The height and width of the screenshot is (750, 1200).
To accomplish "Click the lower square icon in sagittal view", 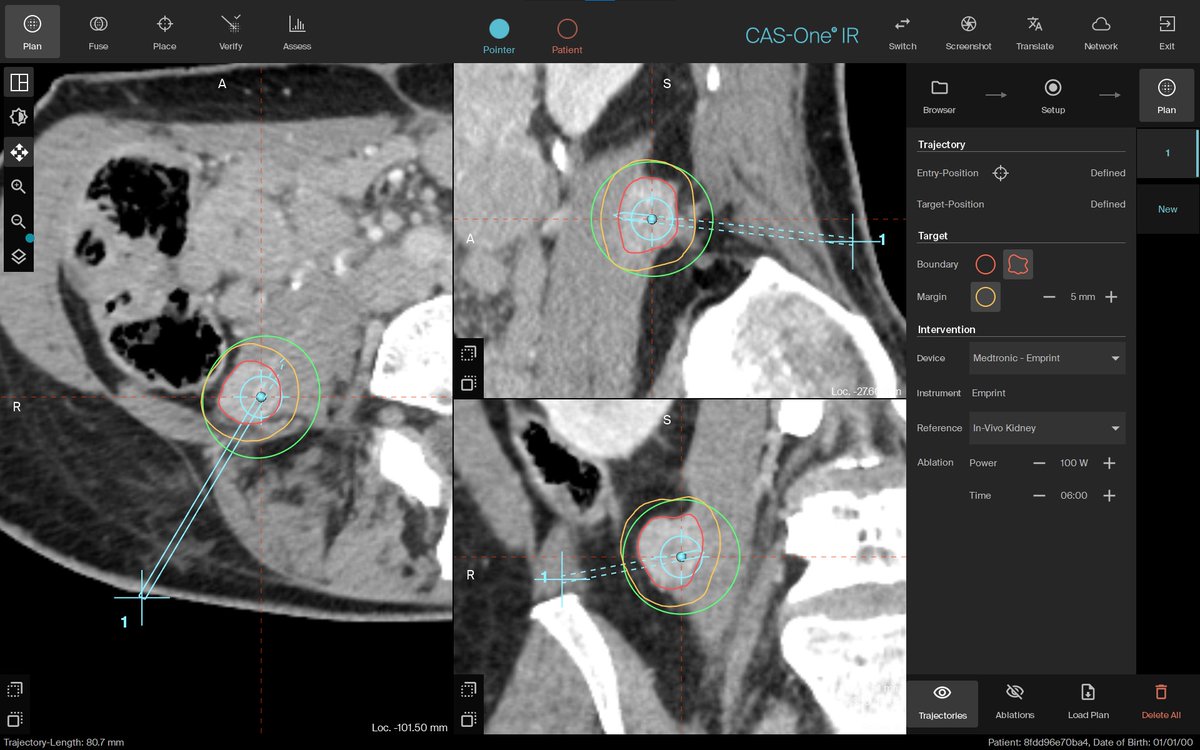I will pos(468,382).
